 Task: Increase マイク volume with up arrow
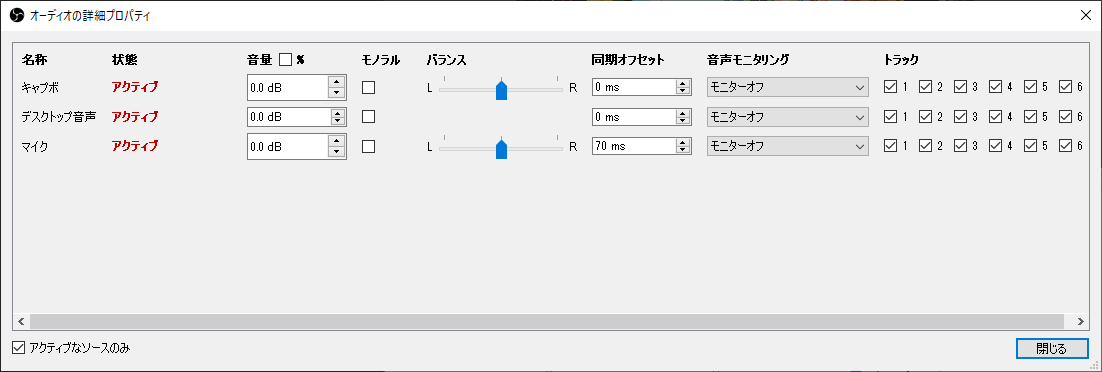337,141
